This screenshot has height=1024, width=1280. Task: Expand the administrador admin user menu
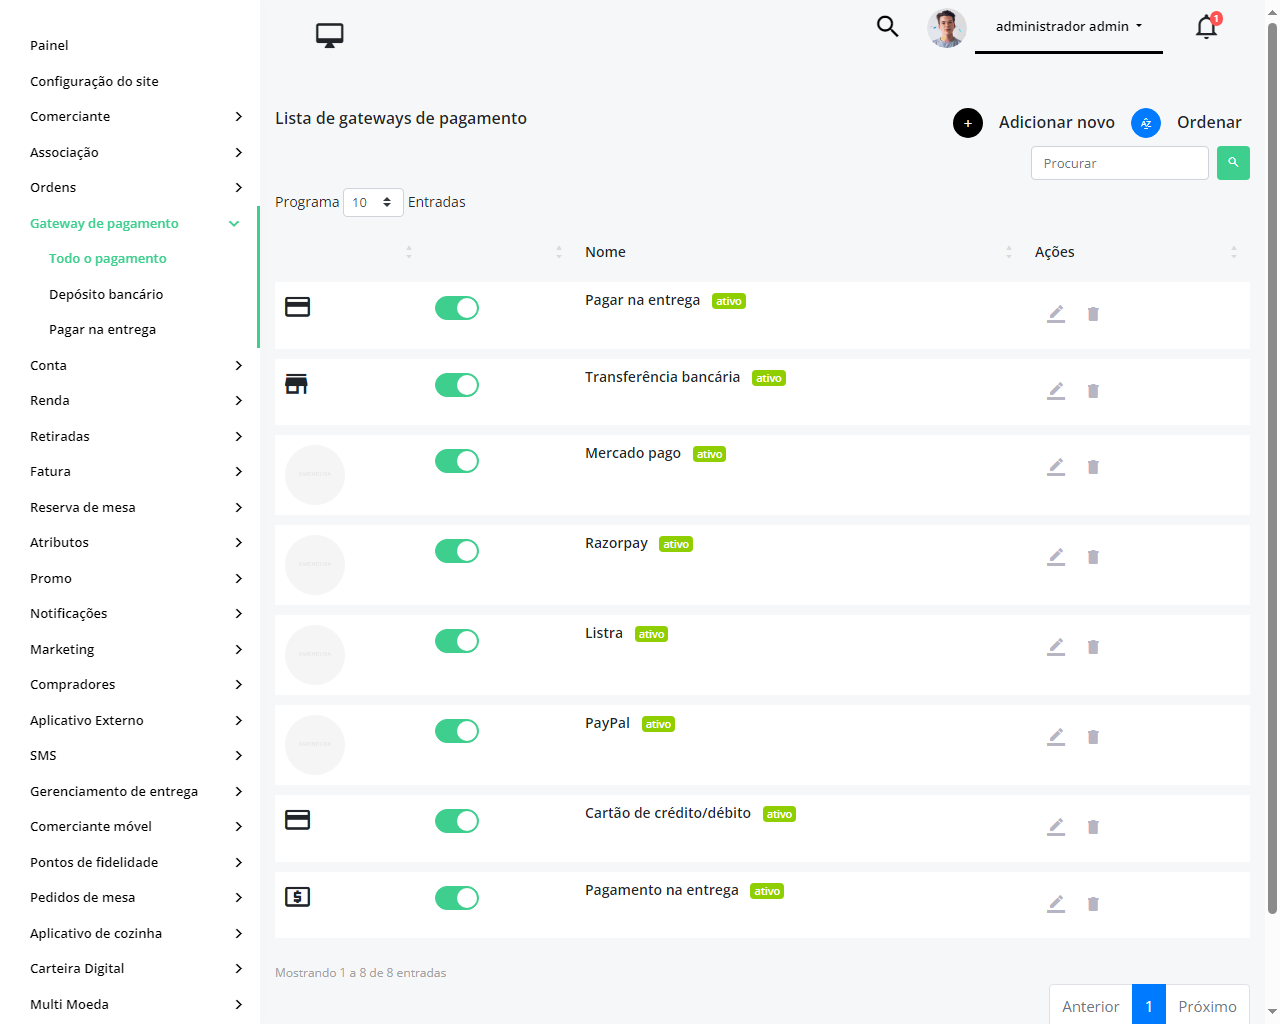pyautogui.click(x=1068, y=27)
